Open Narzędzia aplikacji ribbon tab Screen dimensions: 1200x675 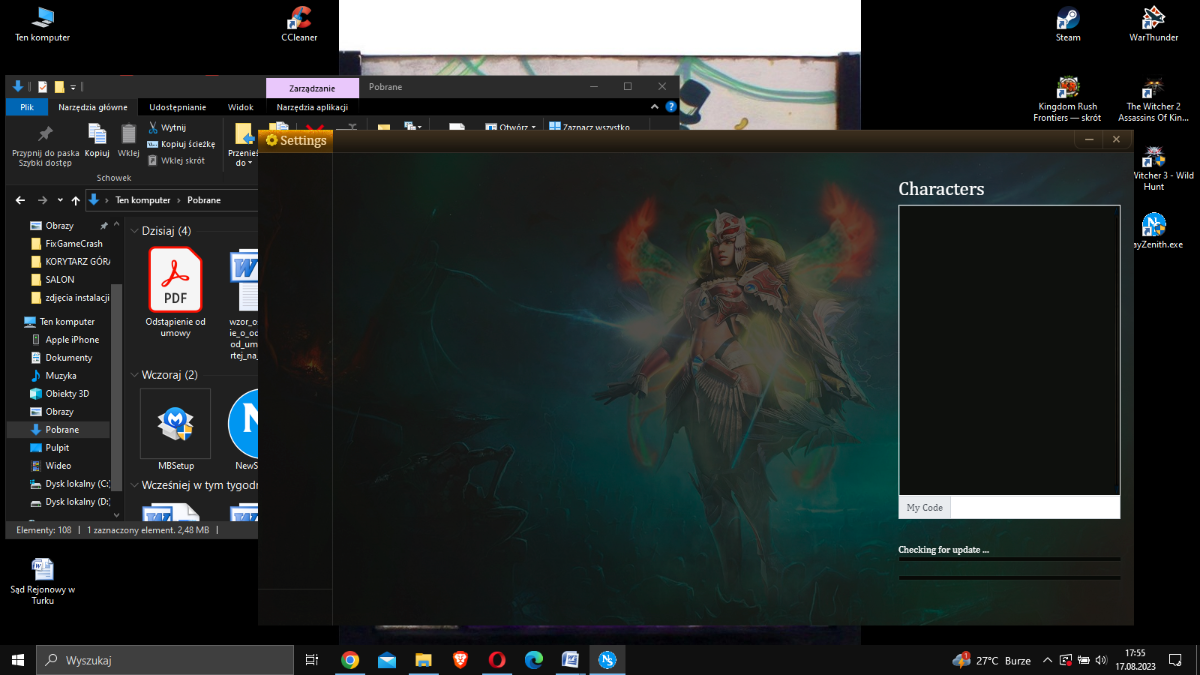coord(312,107)
